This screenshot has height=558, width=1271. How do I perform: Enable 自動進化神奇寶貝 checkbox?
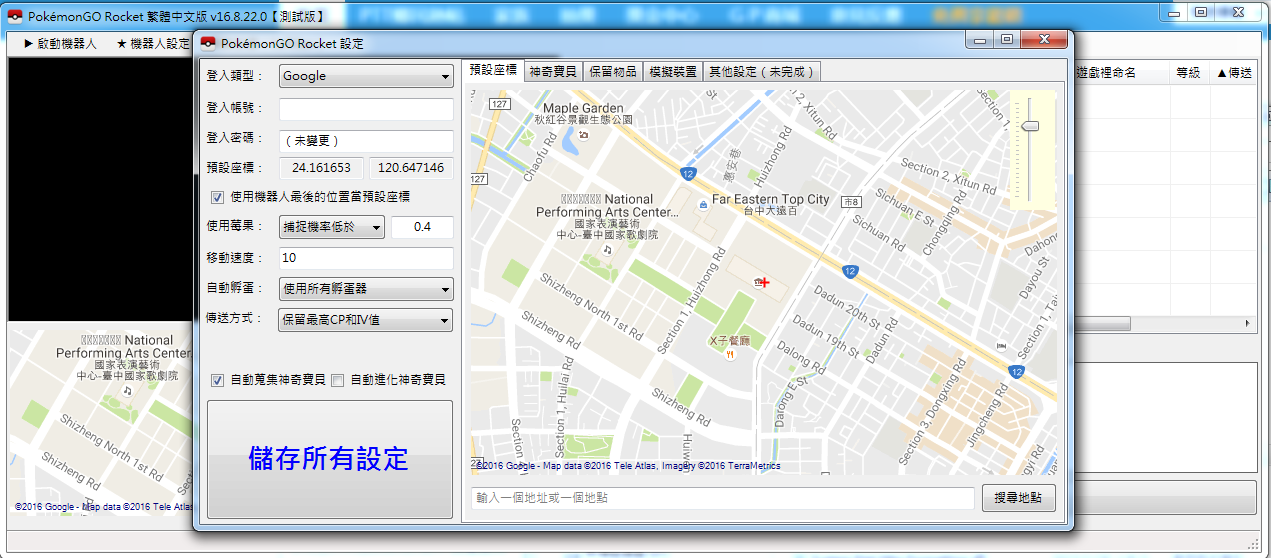pyautogui.click(x=338, y=380)
